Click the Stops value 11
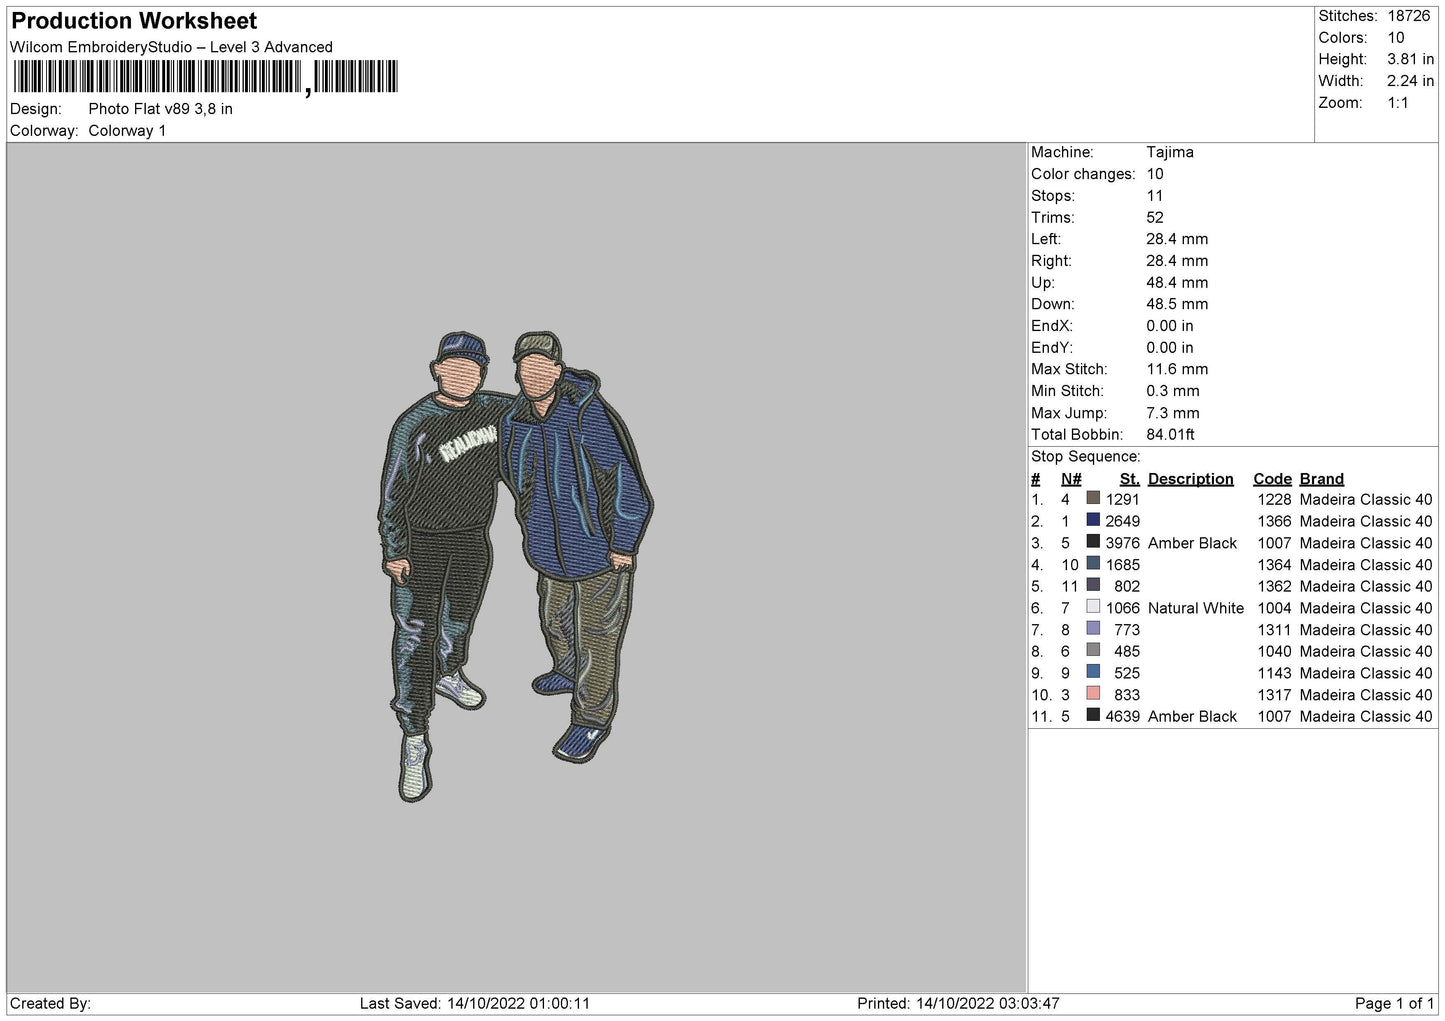 pos(1155,196)
